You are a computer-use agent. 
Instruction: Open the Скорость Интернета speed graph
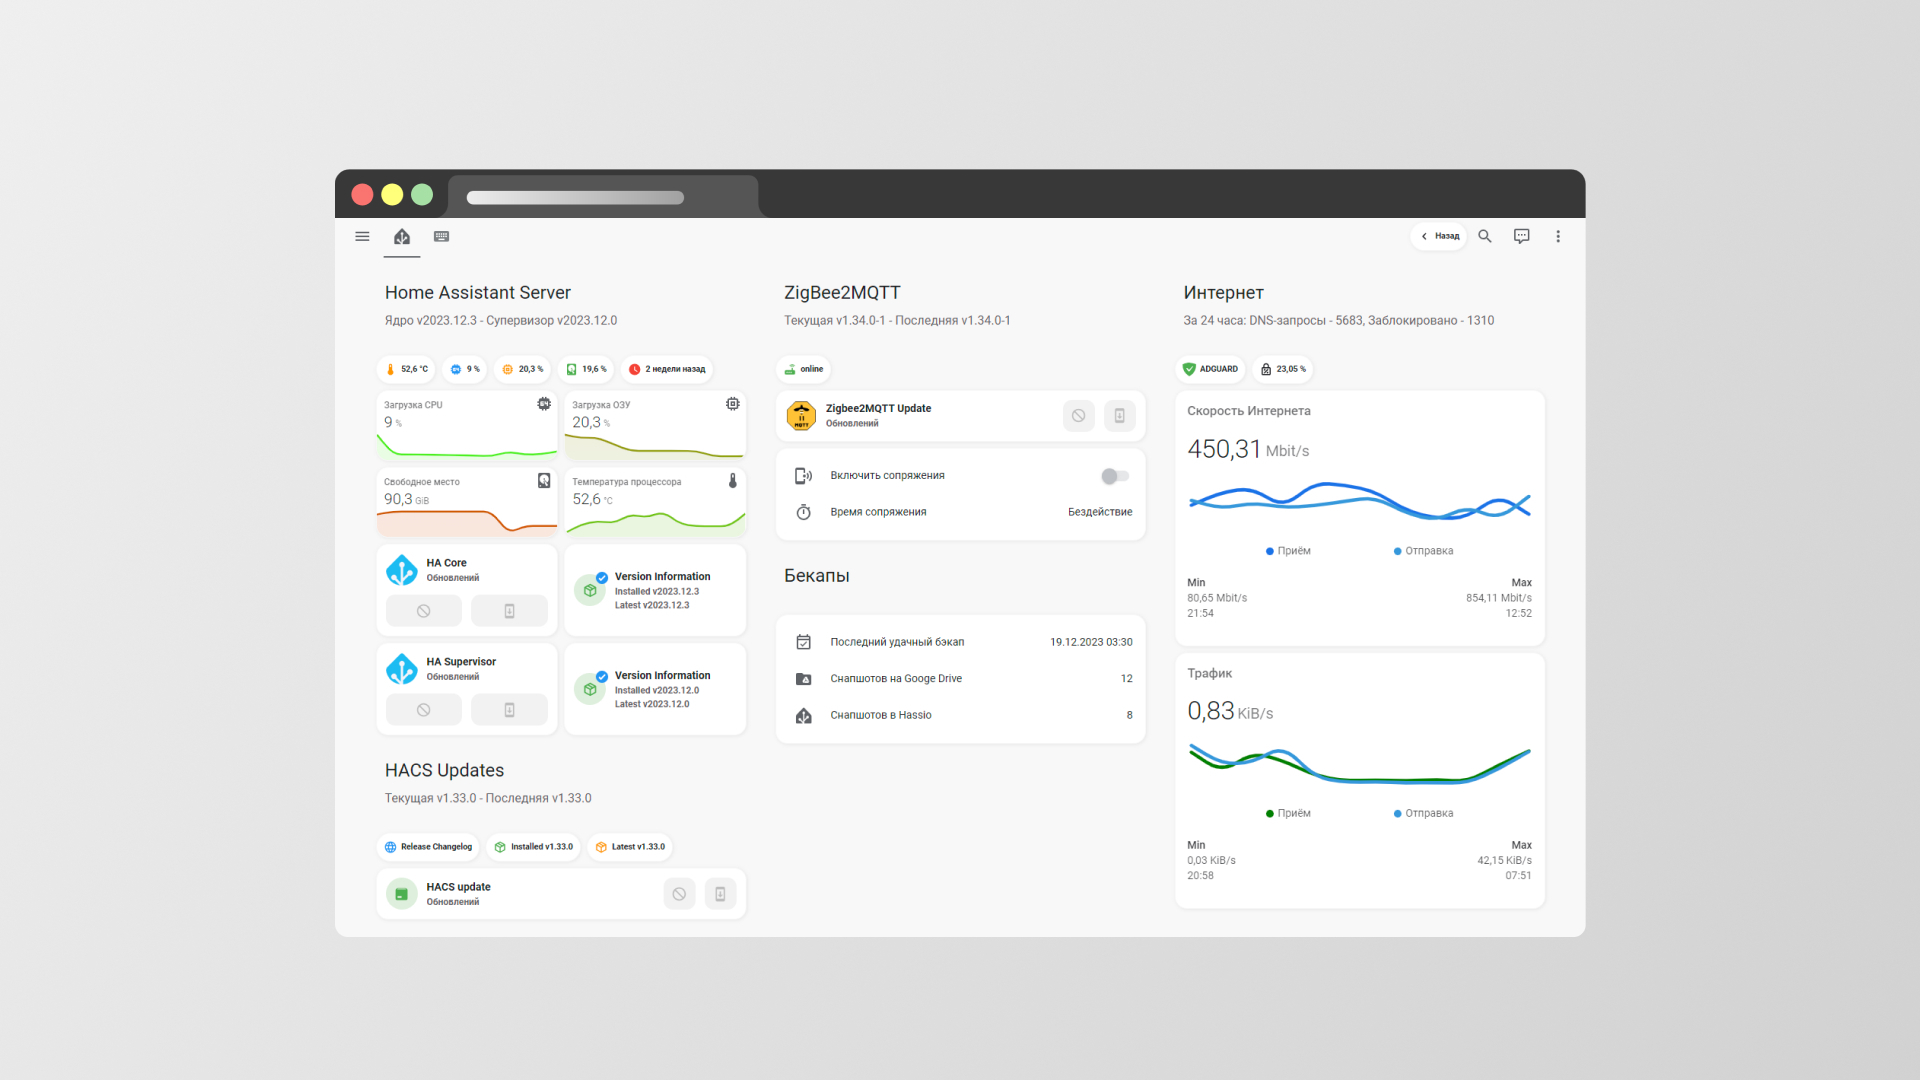point(1359,501)
